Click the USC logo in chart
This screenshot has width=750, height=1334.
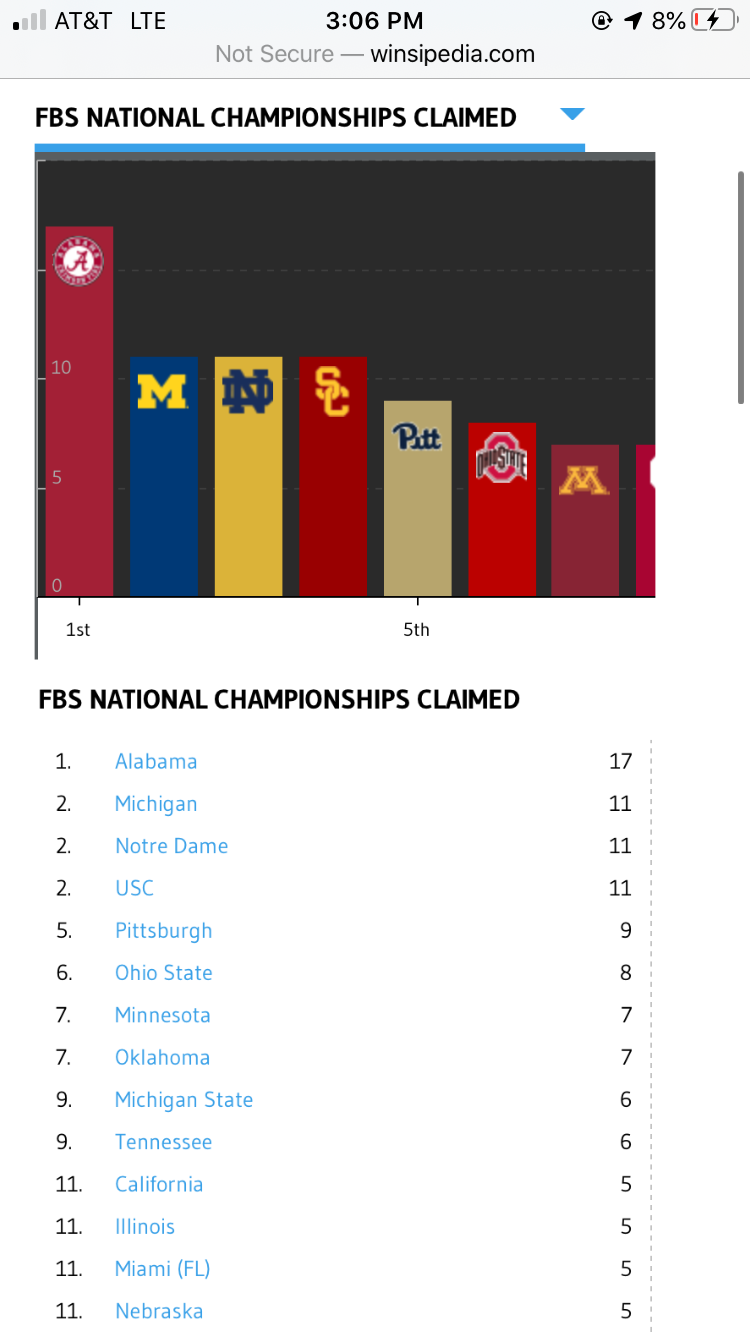point(332,391)
